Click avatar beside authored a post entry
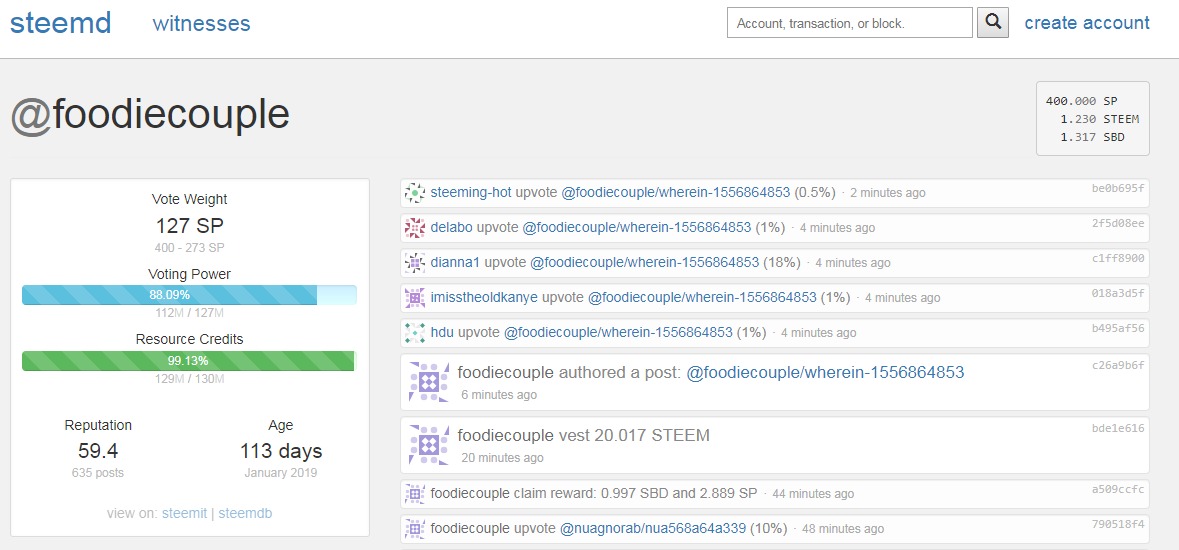The height and width of the screenshot is (550, 1179). [x=429, y=381]
